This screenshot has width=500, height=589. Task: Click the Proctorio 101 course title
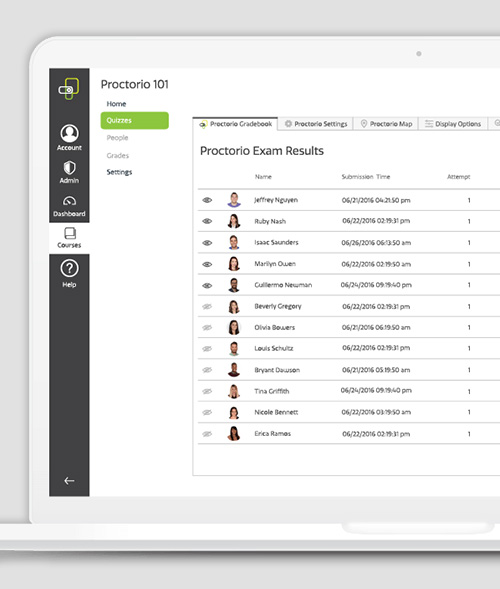(134, 84)
